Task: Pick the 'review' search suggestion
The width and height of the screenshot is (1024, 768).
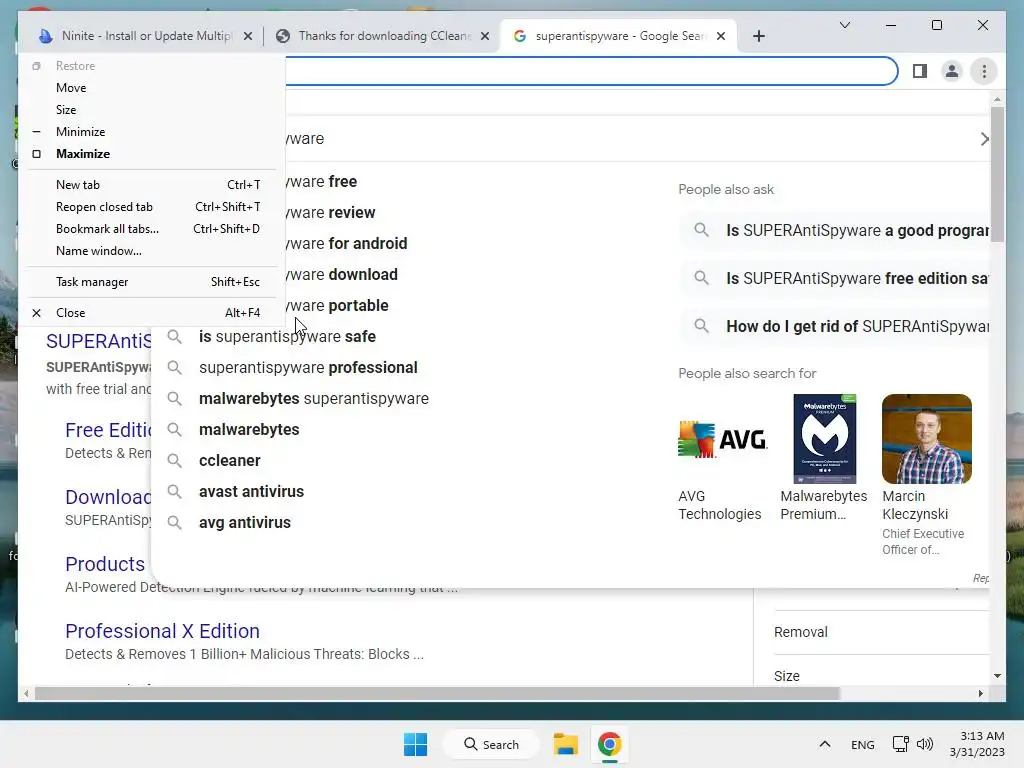Action: 330,213
